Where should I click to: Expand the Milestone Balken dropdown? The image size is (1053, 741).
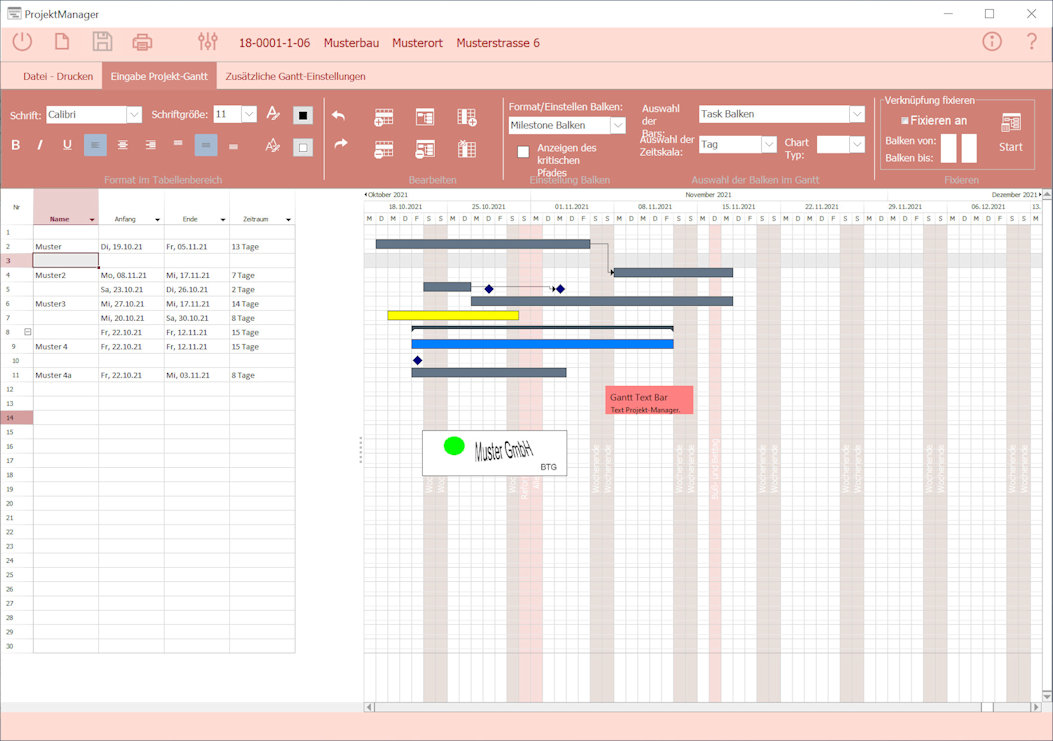[x=617, y=125]
